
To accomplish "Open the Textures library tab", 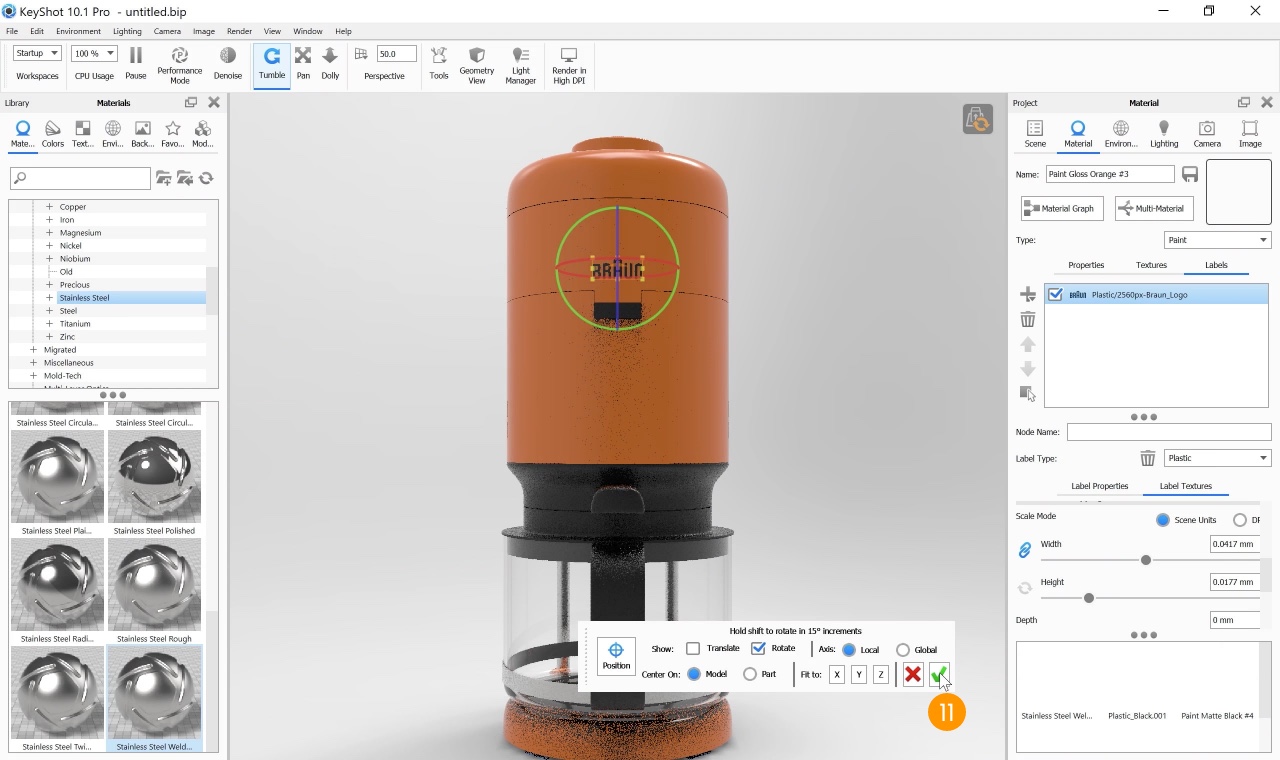I will tap(83, 134).
